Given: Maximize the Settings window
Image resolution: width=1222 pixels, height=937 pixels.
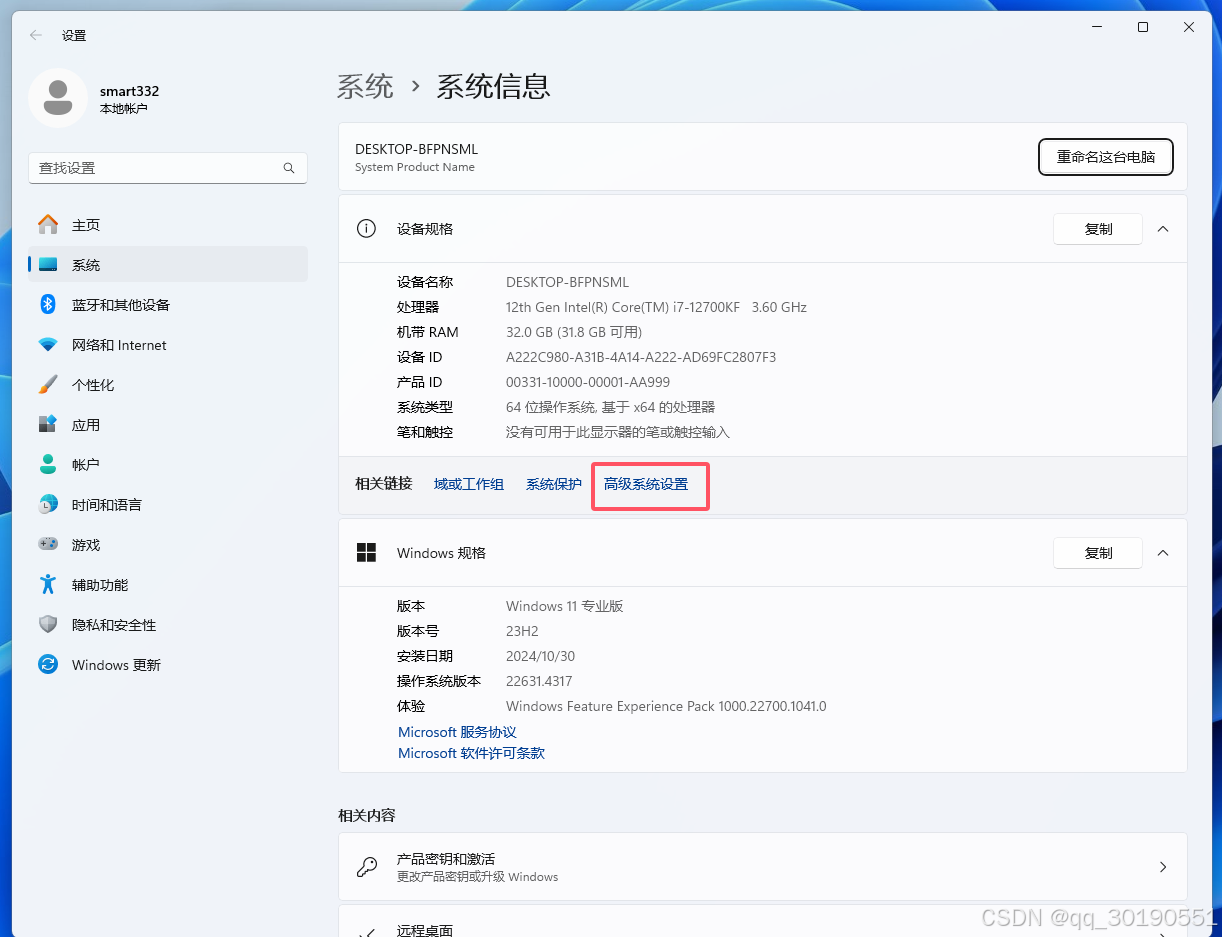Looking at the screenshot, I should pos(1143,27).
